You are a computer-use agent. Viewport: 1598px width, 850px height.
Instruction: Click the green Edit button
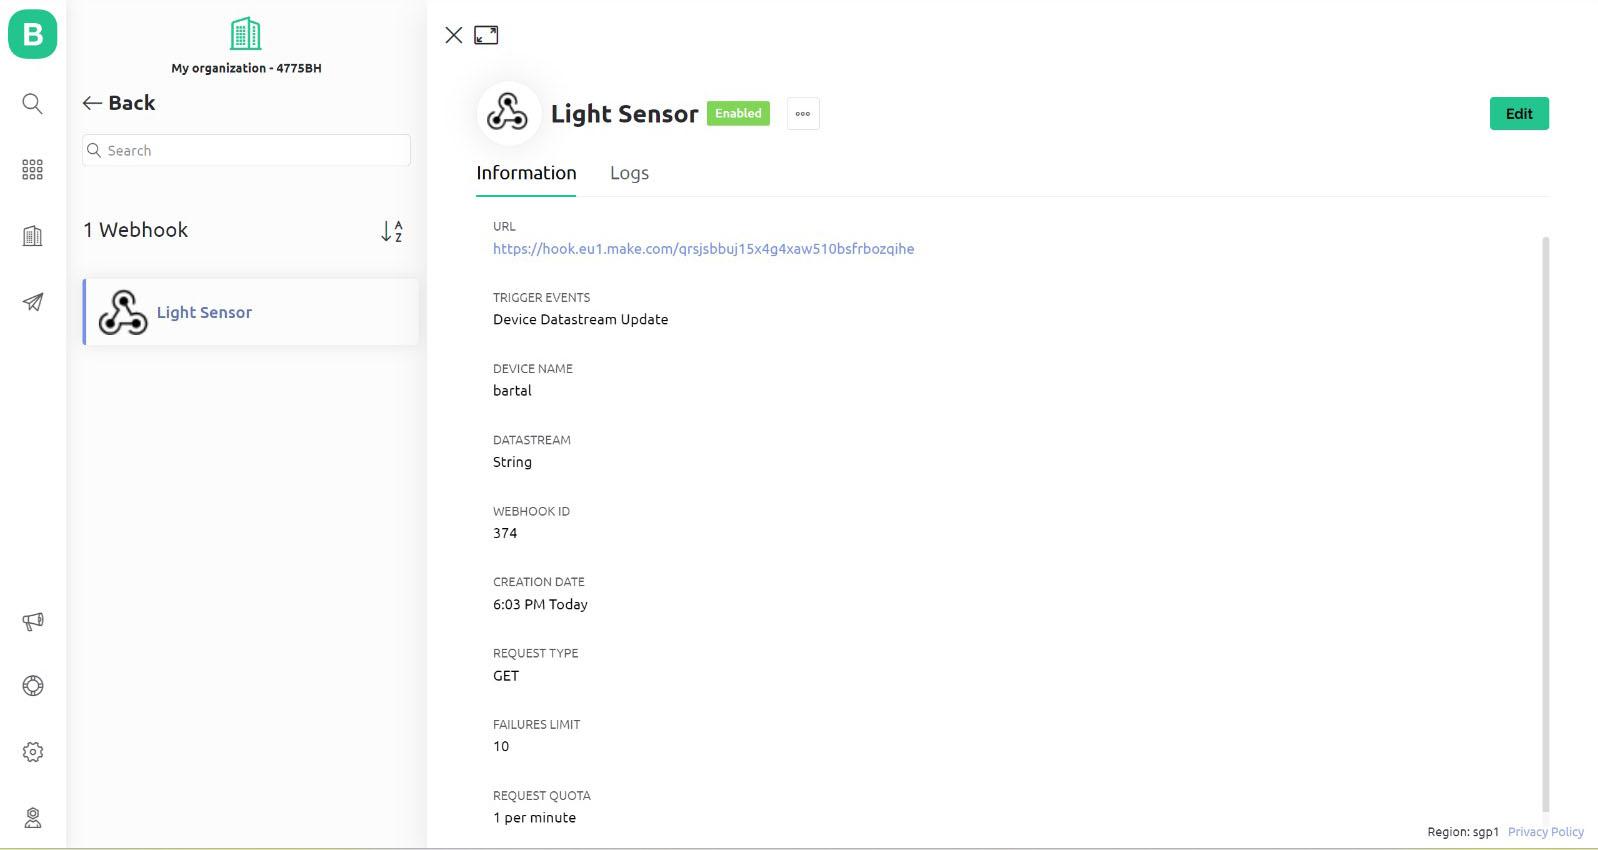pyautogui.click(x=1518, y=114)
